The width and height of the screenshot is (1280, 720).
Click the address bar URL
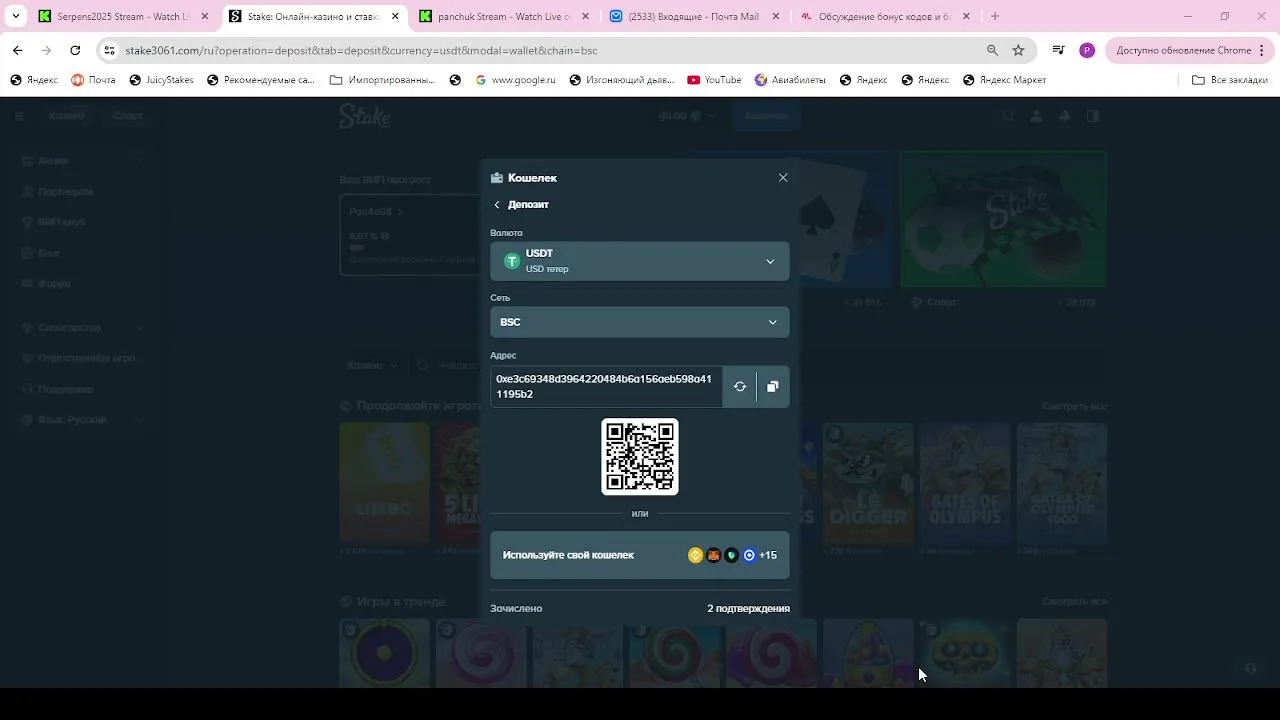pos(361,50)
